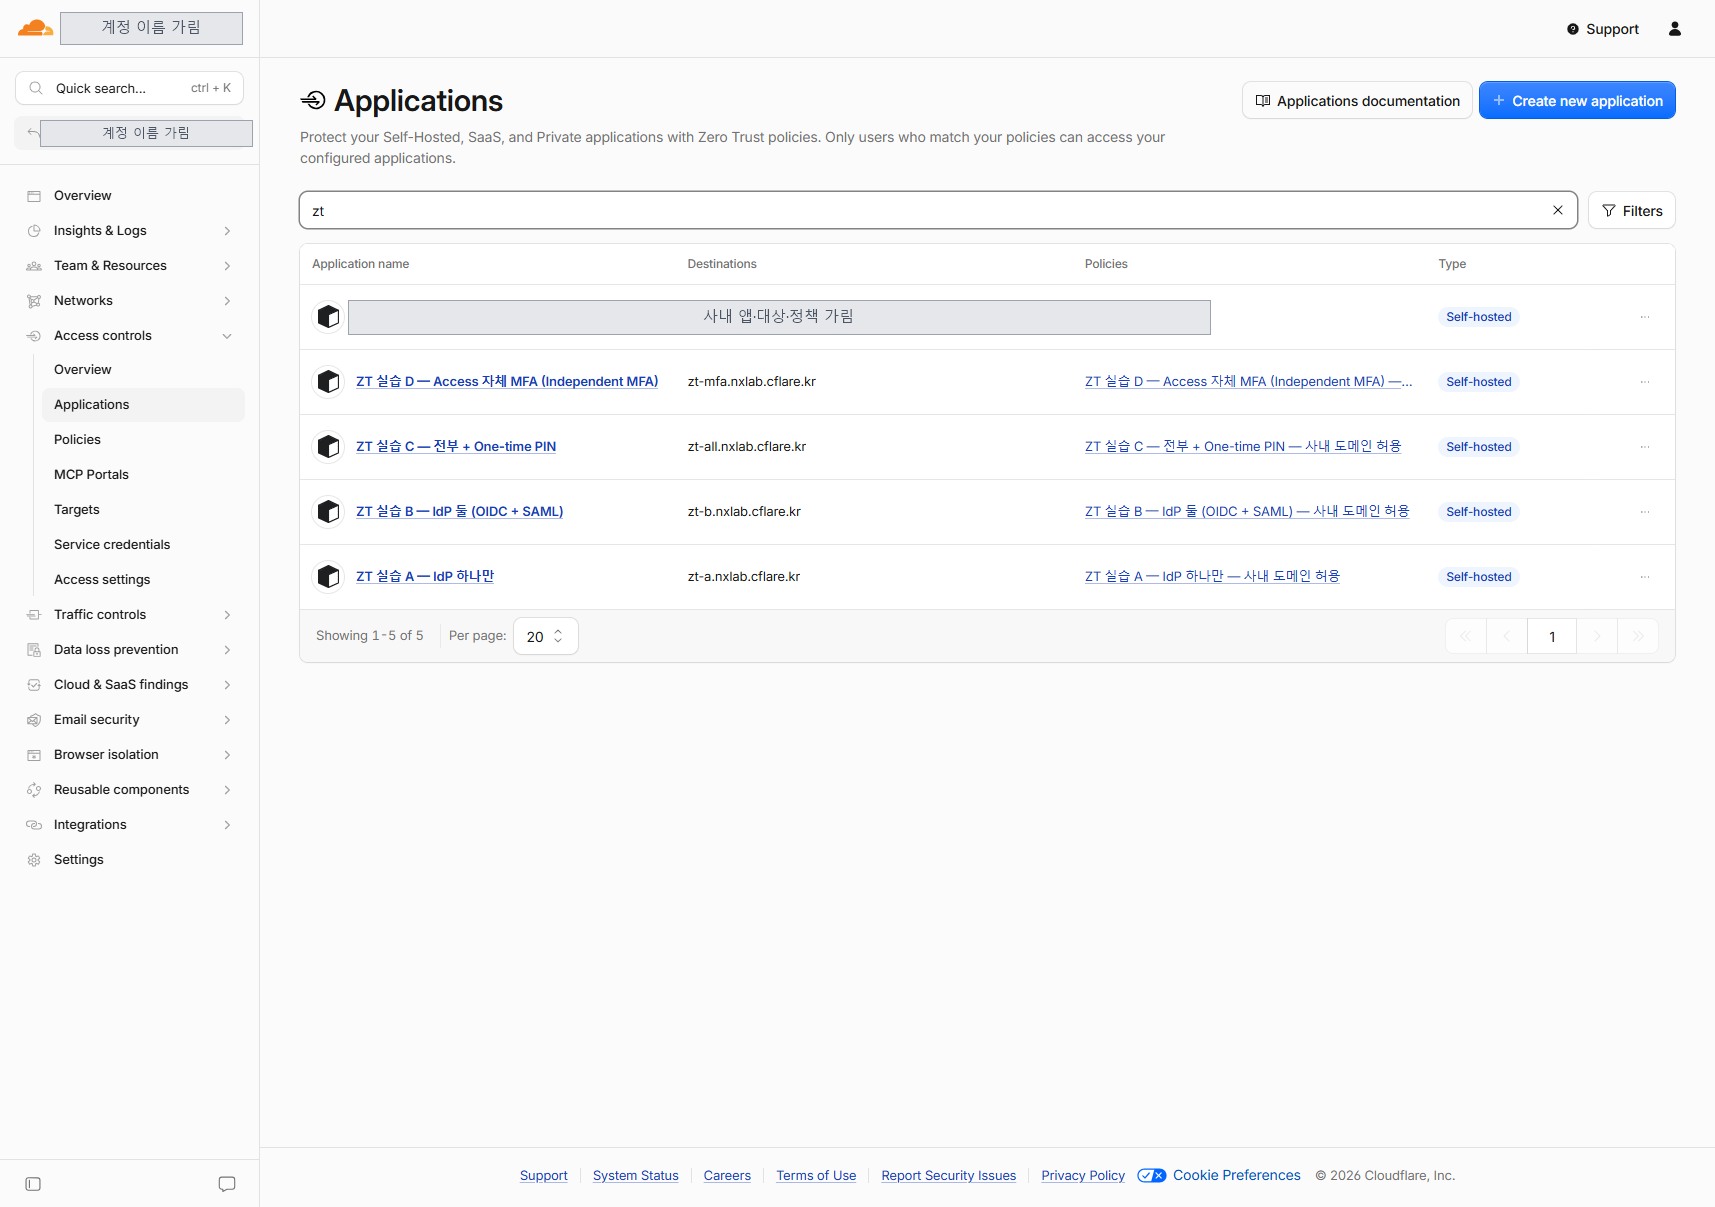Expand Data loss prevention section

(130, 650)
